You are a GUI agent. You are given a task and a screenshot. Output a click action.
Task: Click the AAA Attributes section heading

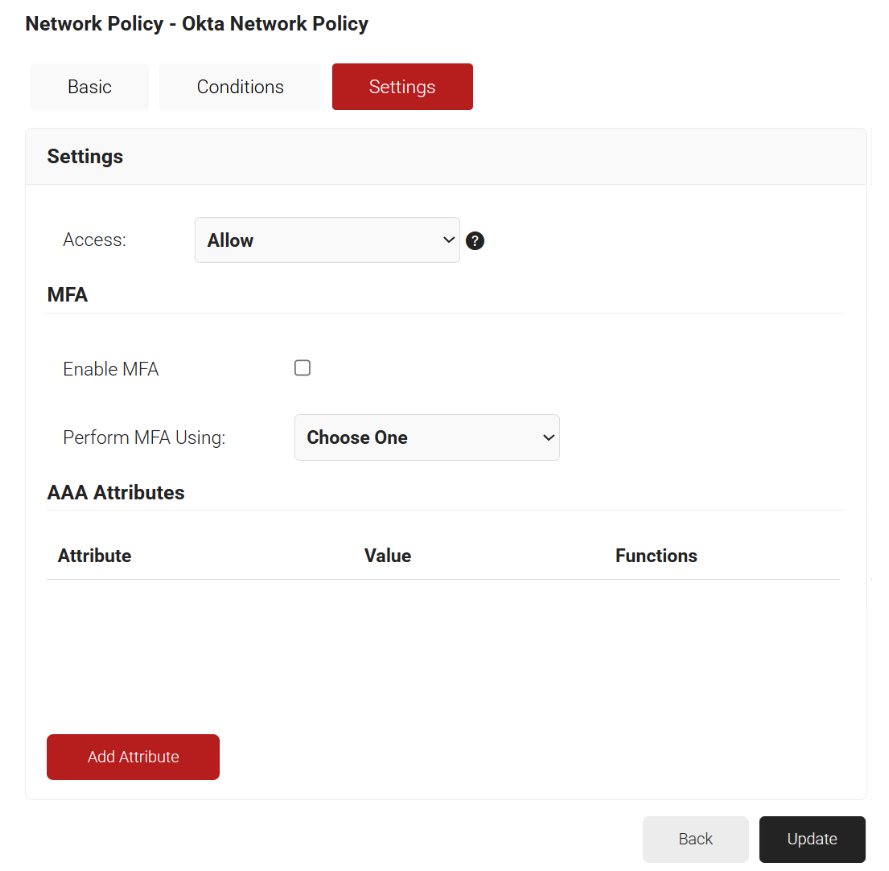coord(116,492)
